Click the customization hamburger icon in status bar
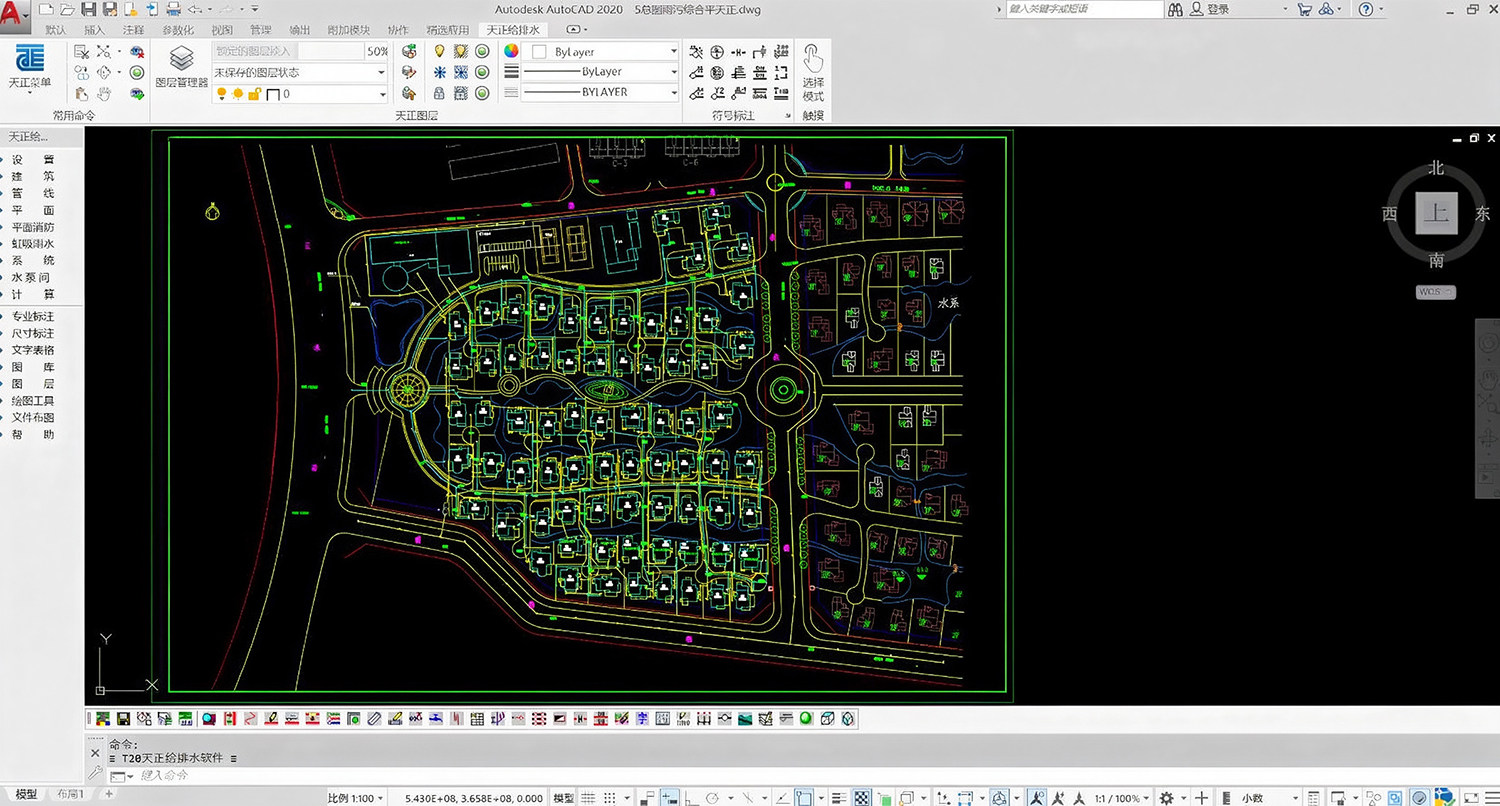Viewport: 1500px width, 806px height. (1490, 798)
